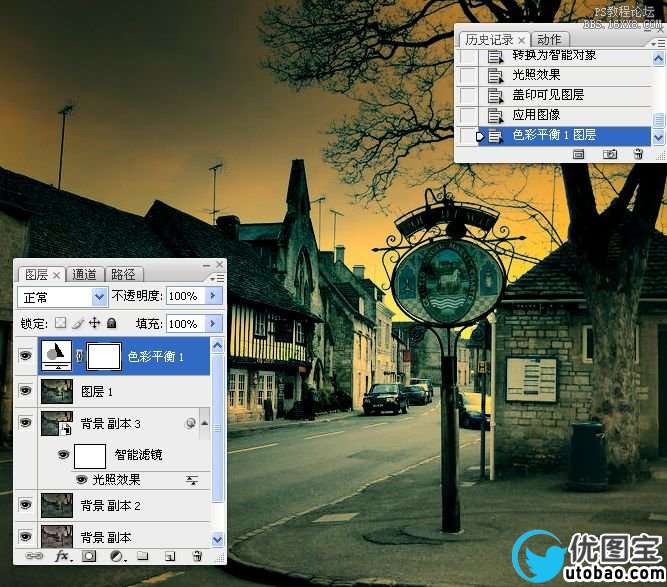Viewport: 667px width, 587px height.
Task: Open the 不透明度 opacity slider arrow
Action: point(212,297)
